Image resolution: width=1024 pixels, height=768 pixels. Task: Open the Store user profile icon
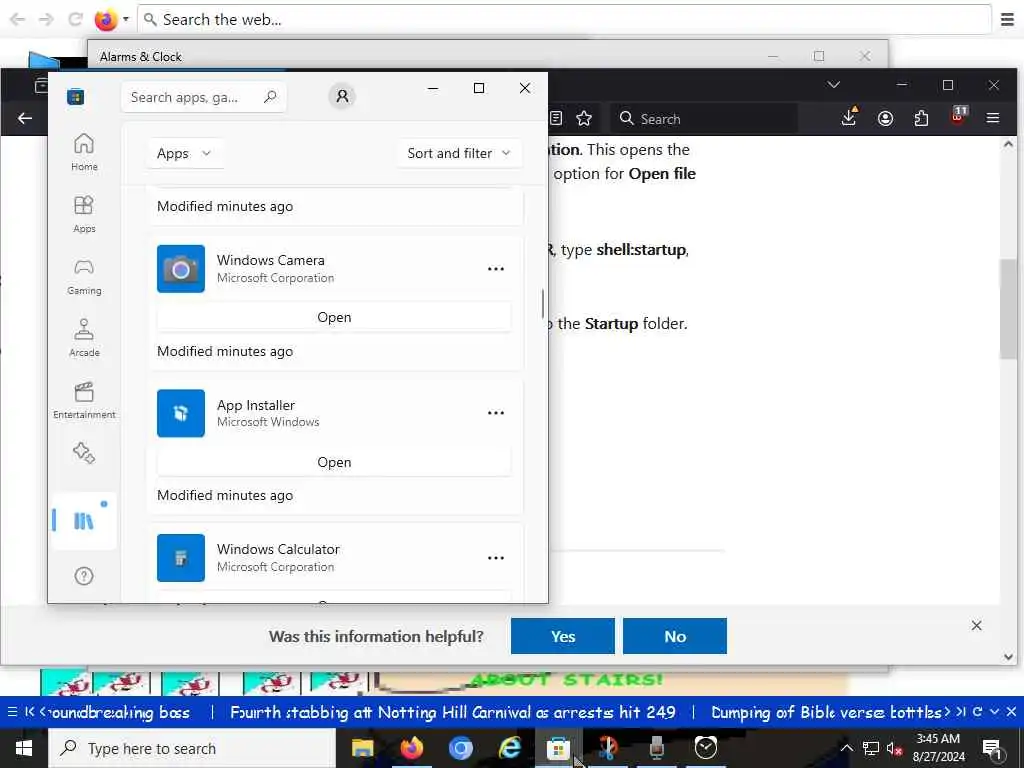[x=342, y=97]
